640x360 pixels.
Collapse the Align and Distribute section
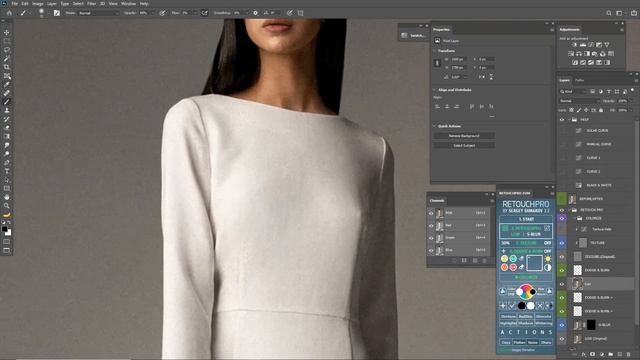click(434, 89)
